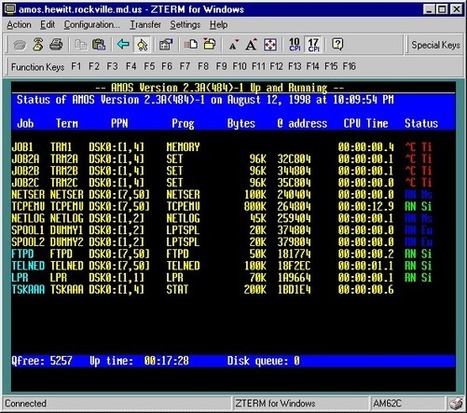Click the larger font A icon
Viewport: 467px width, 413px height.
[x=251, y=44]
